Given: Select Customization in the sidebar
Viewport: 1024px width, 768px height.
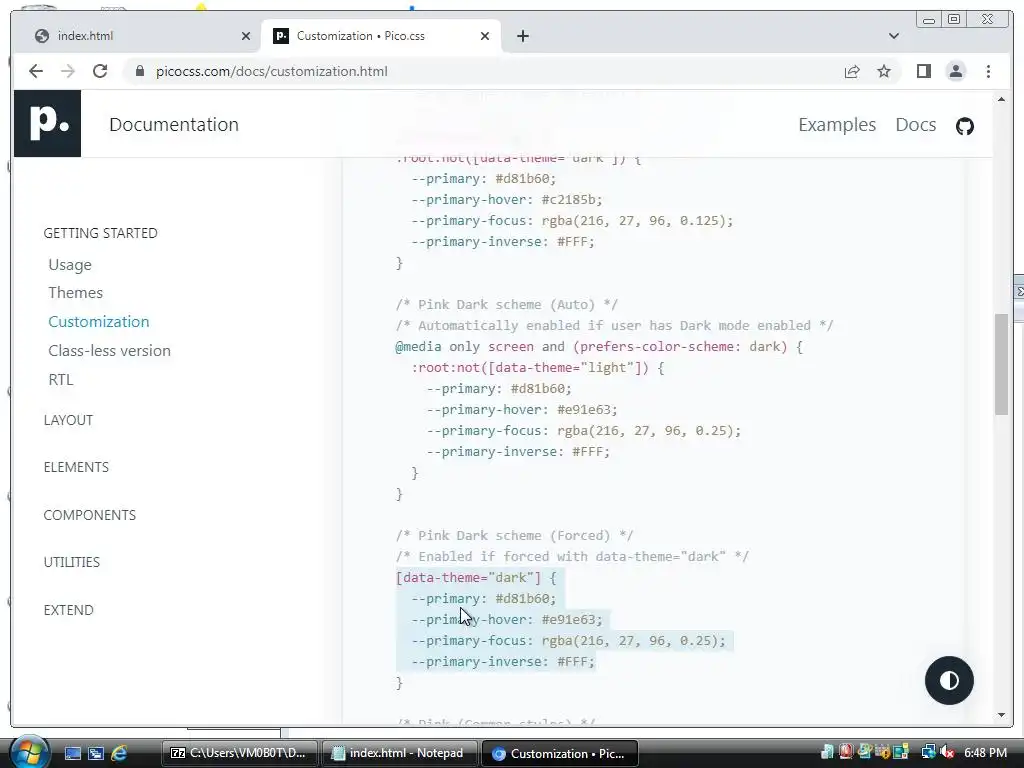Looking at the screenshot, I should pos(99,321).
